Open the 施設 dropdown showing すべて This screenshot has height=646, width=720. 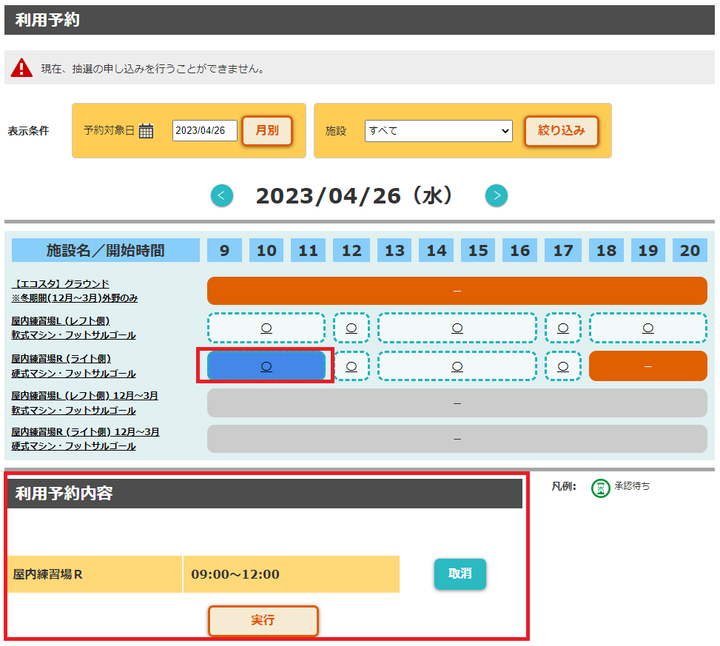click(438, 131)
